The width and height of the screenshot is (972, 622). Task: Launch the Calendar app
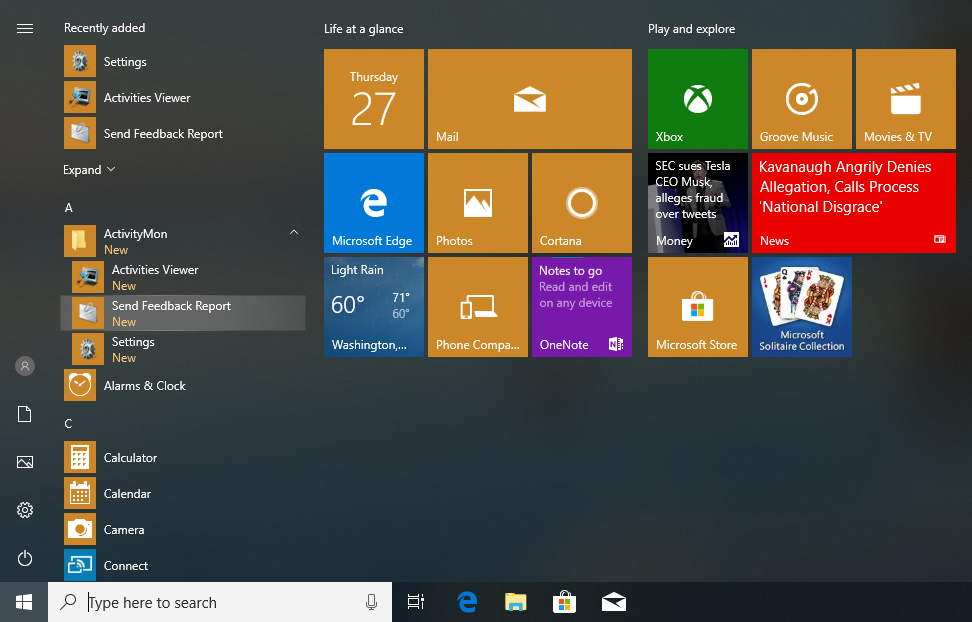click(x=184, y=493)
